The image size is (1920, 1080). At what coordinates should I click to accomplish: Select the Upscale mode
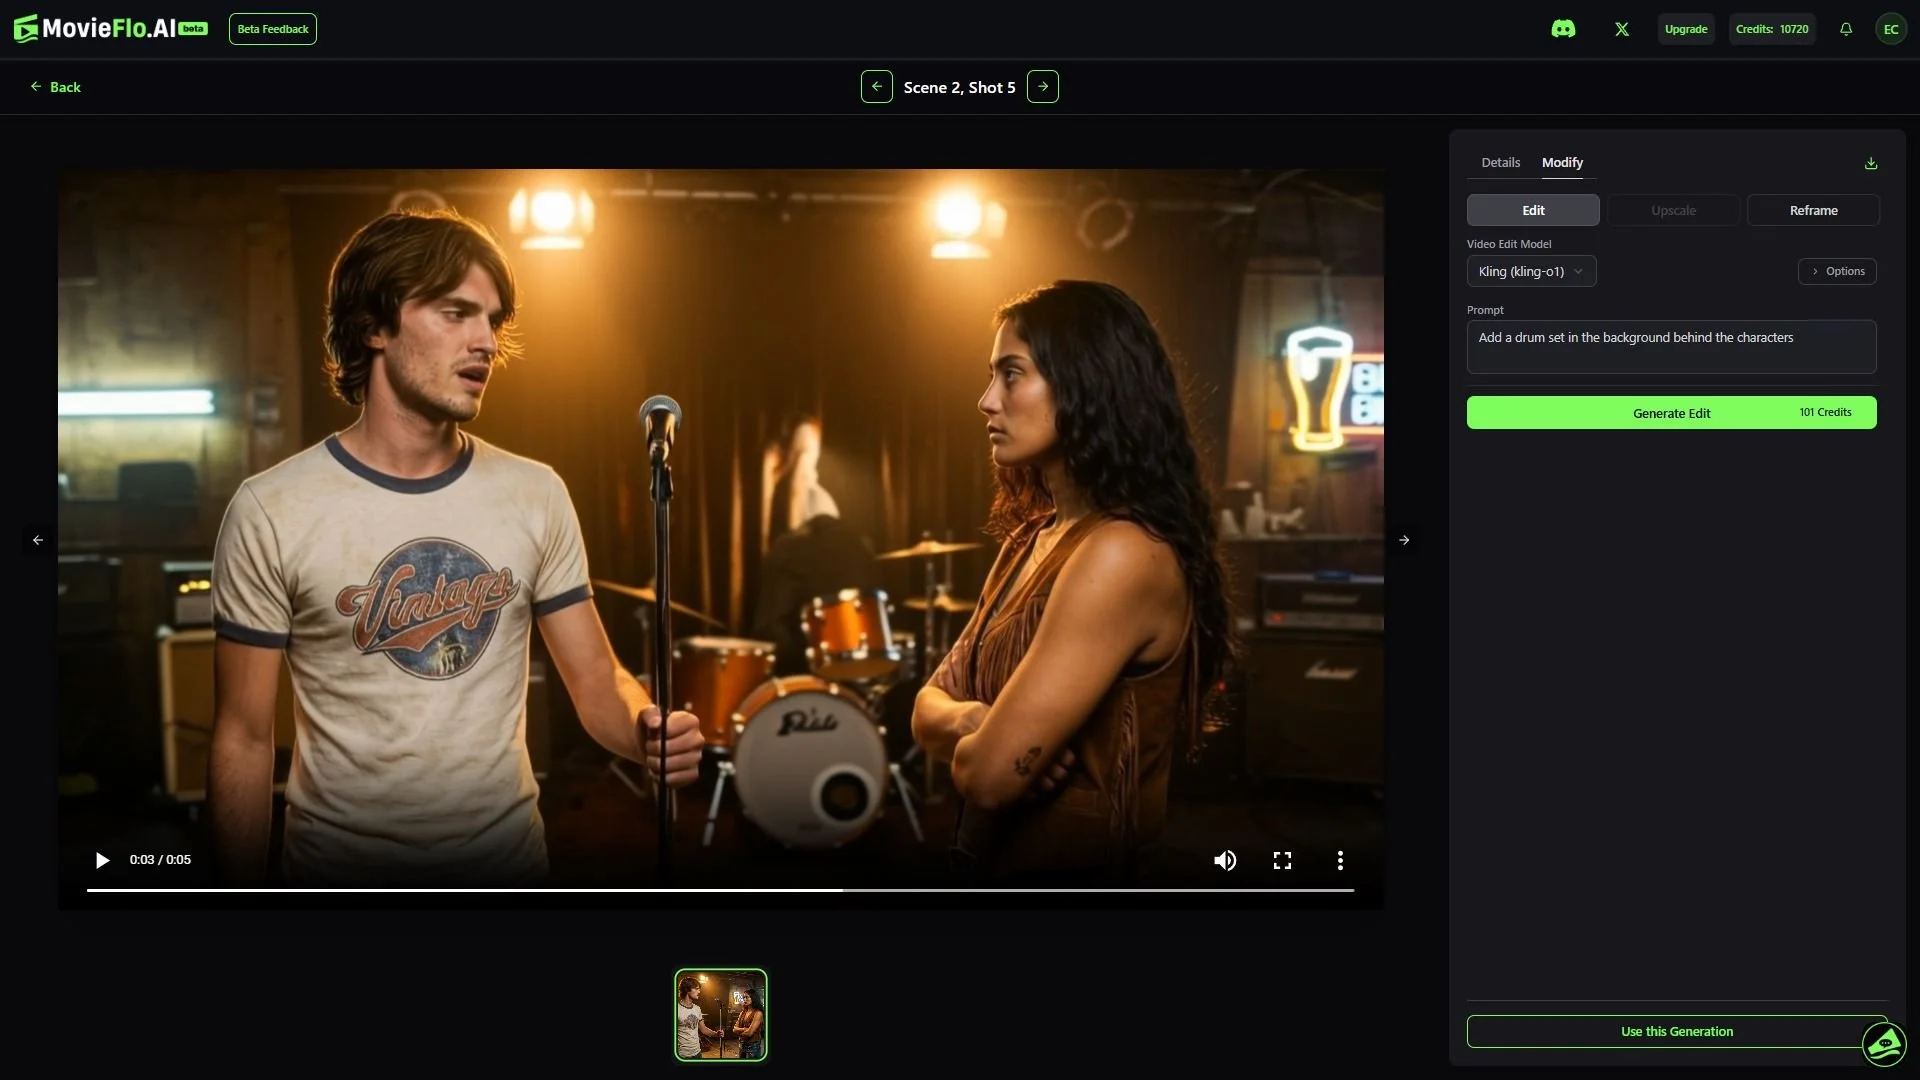1672,210
